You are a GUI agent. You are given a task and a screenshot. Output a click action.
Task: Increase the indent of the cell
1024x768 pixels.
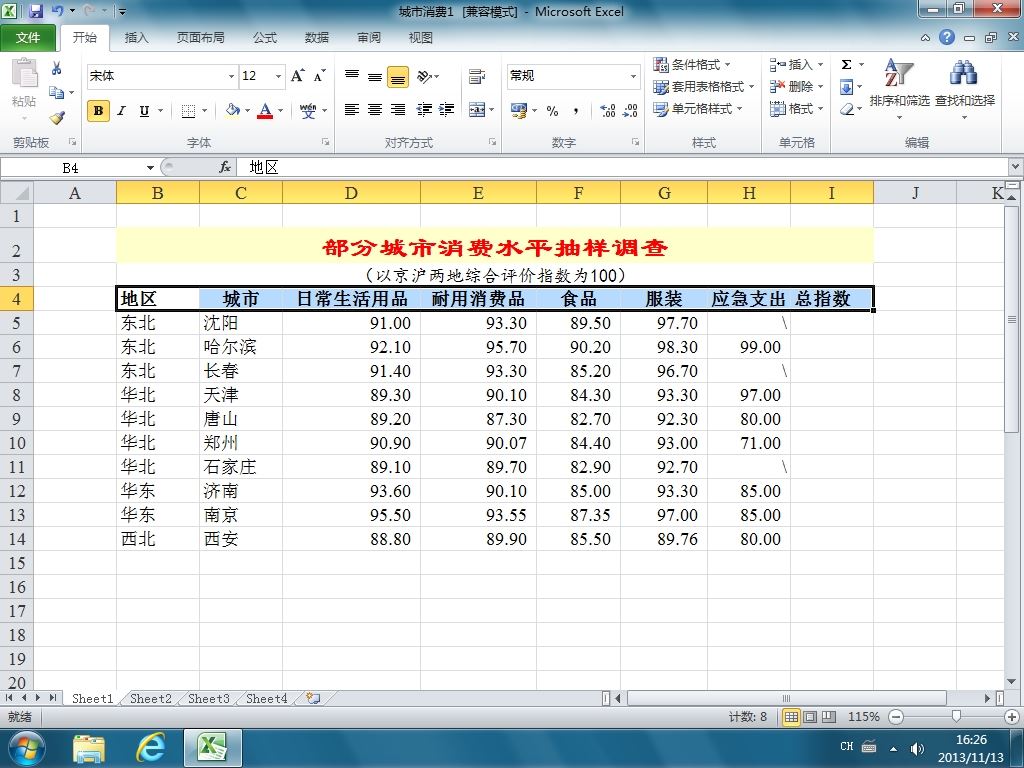[x=447, y=110]
